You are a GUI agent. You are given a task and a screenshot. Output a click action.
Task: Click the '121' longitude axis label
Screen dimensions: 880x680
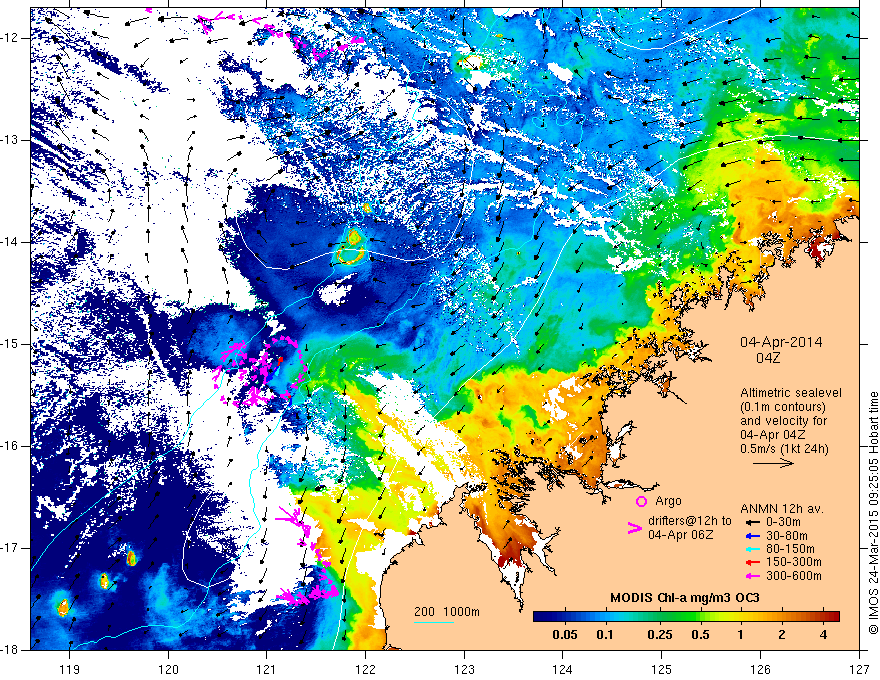tap(267, 669)
